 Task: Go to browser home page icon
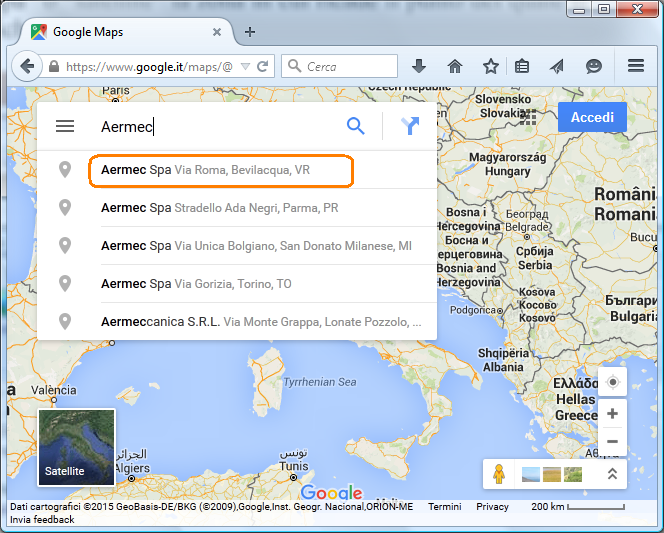455,66
